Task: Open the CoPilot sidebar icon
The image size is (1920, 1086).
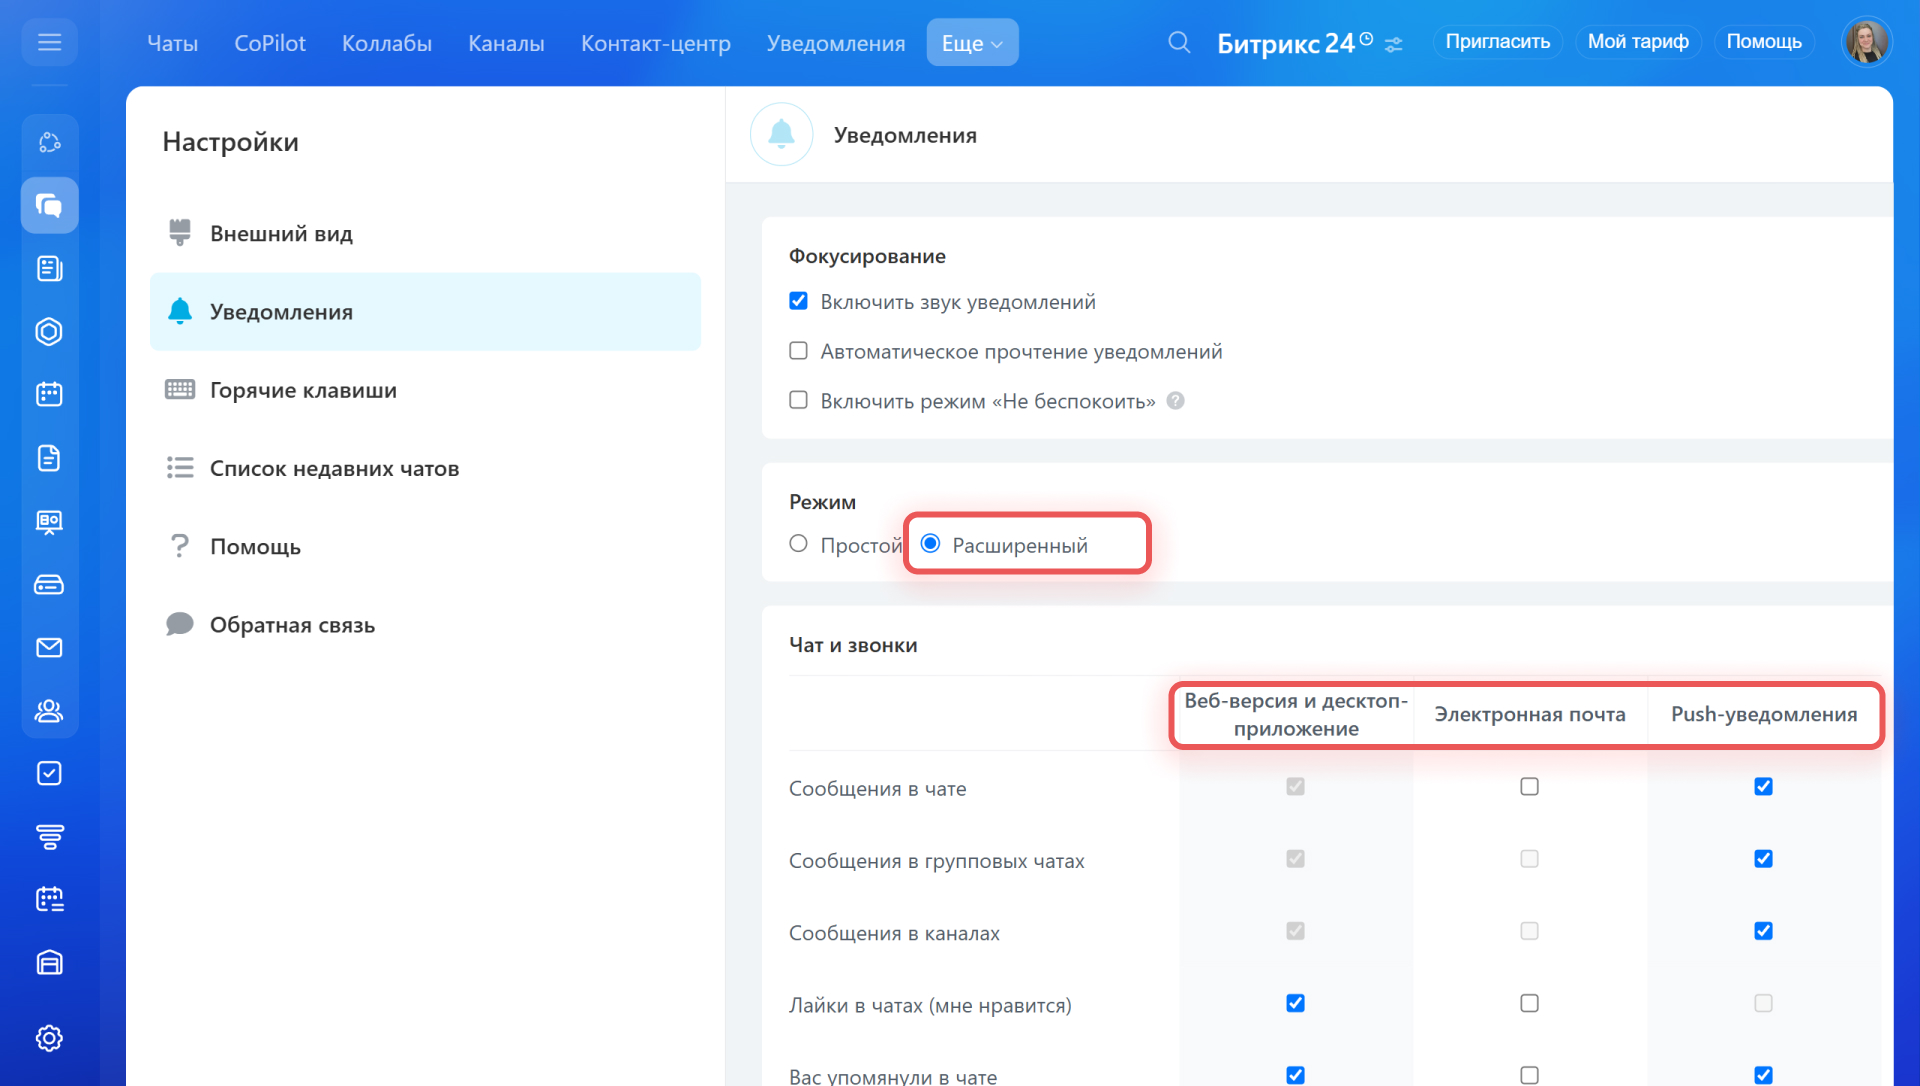Action: click(x=49, y=142)
